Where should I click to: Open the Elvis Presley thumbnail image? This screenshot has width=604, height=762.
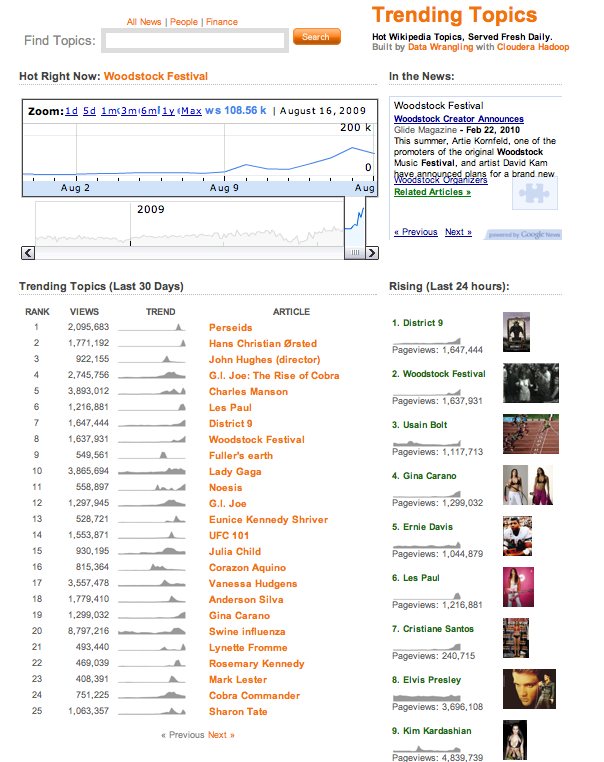tap(529, 689)
